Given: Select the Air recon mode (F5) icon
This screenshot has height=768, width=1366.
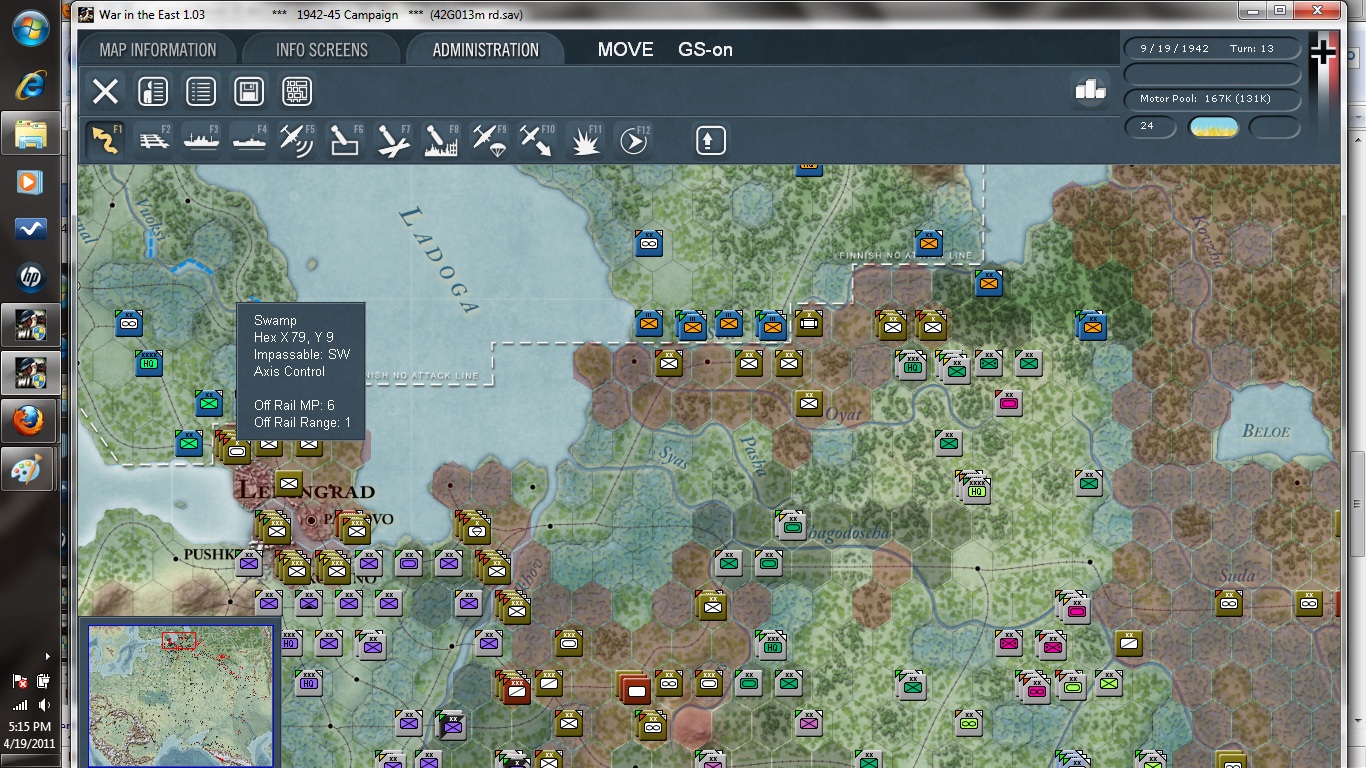Looking at the screenshot, I should pos(297,140).
